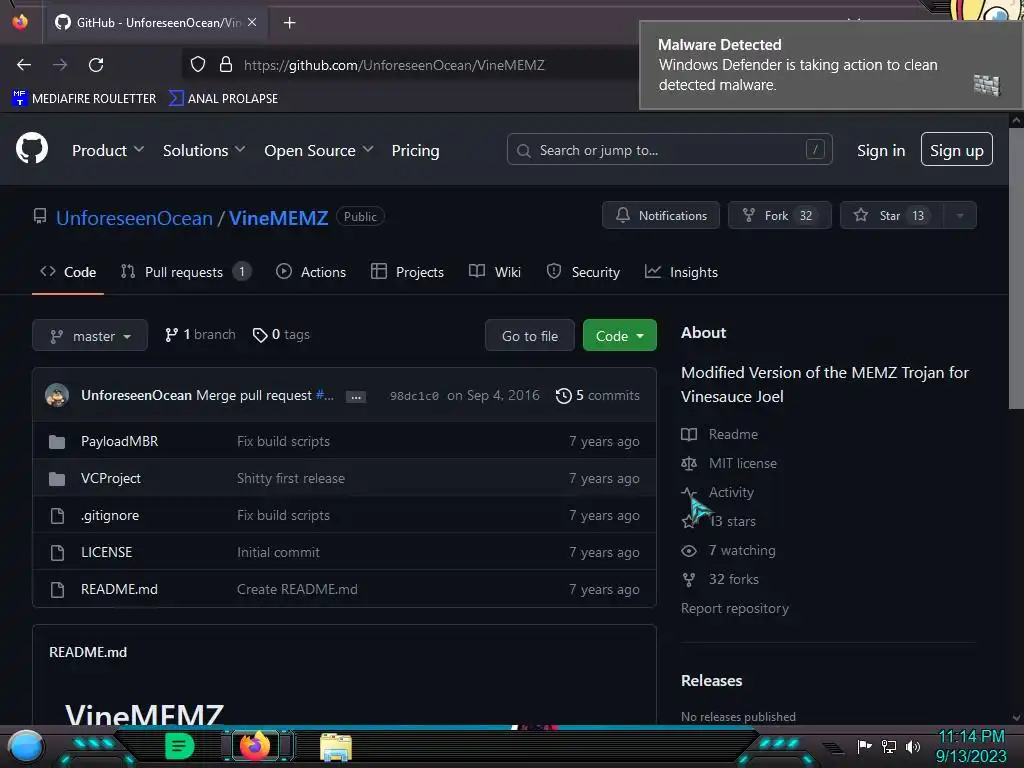
Task: Click the Releases heading link
Action: [x=711, y=680]
